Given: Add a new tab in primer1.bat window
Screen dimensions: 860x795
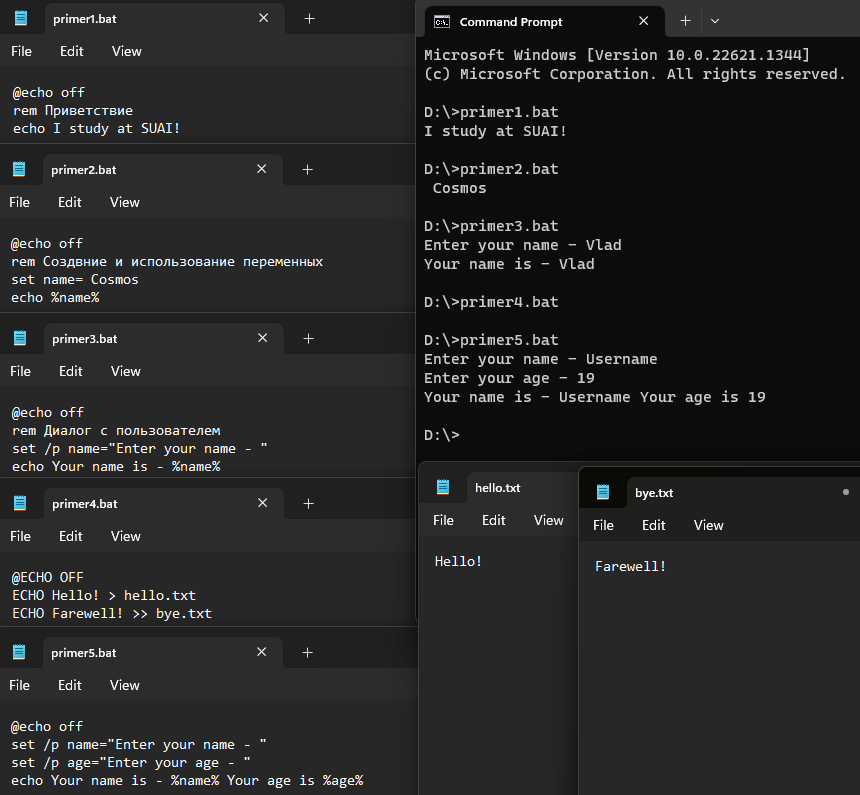Looking at the screenshot, I should (309, 19).
